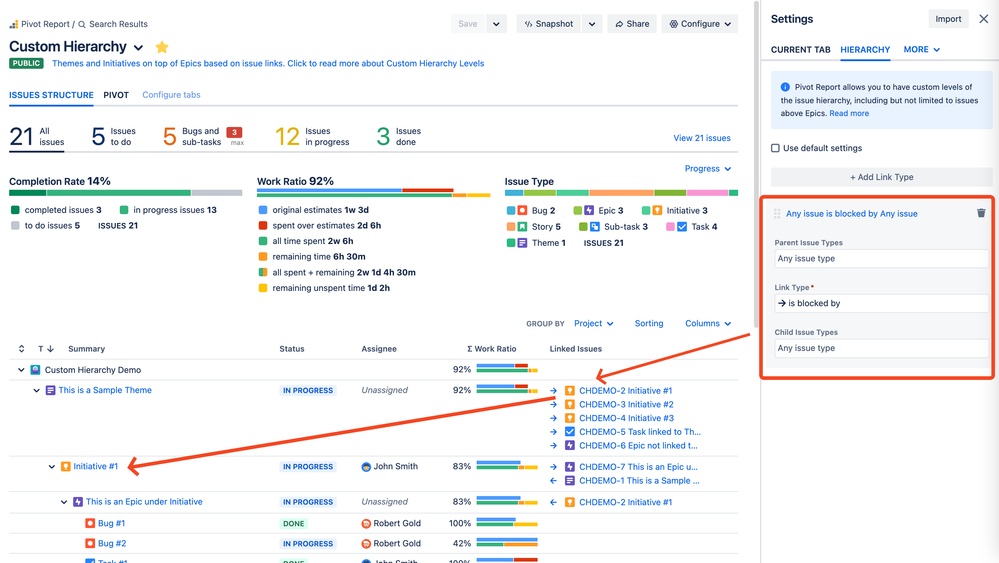Open the Group By Project dropdown
The width and height of the screenshot is (999, 563).
click(x=593, y=324)
